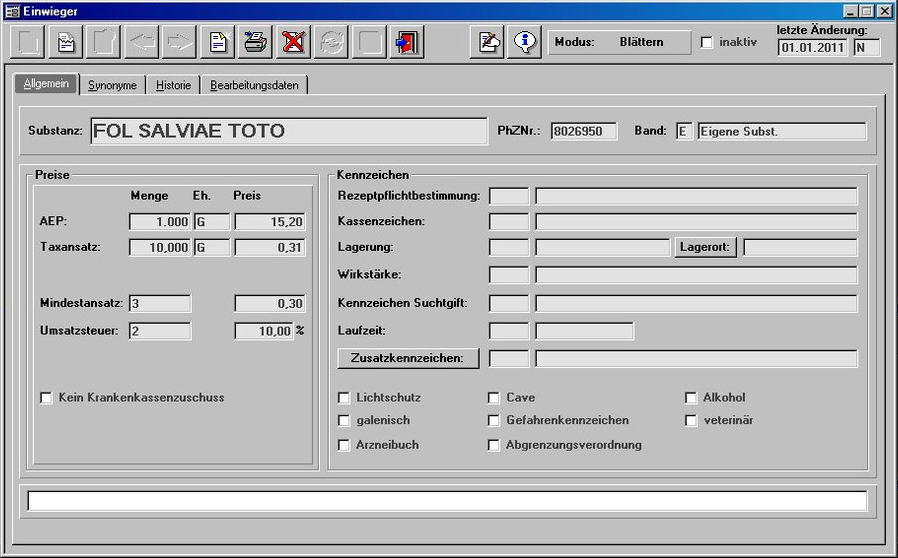Enable Kein Krankenkassenzuschuss checkbox
Image resolution: width=898 pixels, height=558 pixels.
pos(46,398)
